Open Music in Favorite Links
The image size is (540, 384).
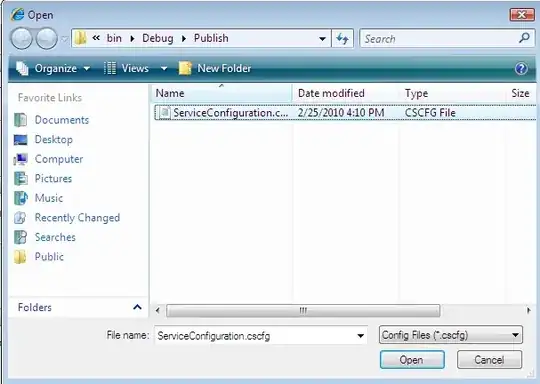coord(39,198)
